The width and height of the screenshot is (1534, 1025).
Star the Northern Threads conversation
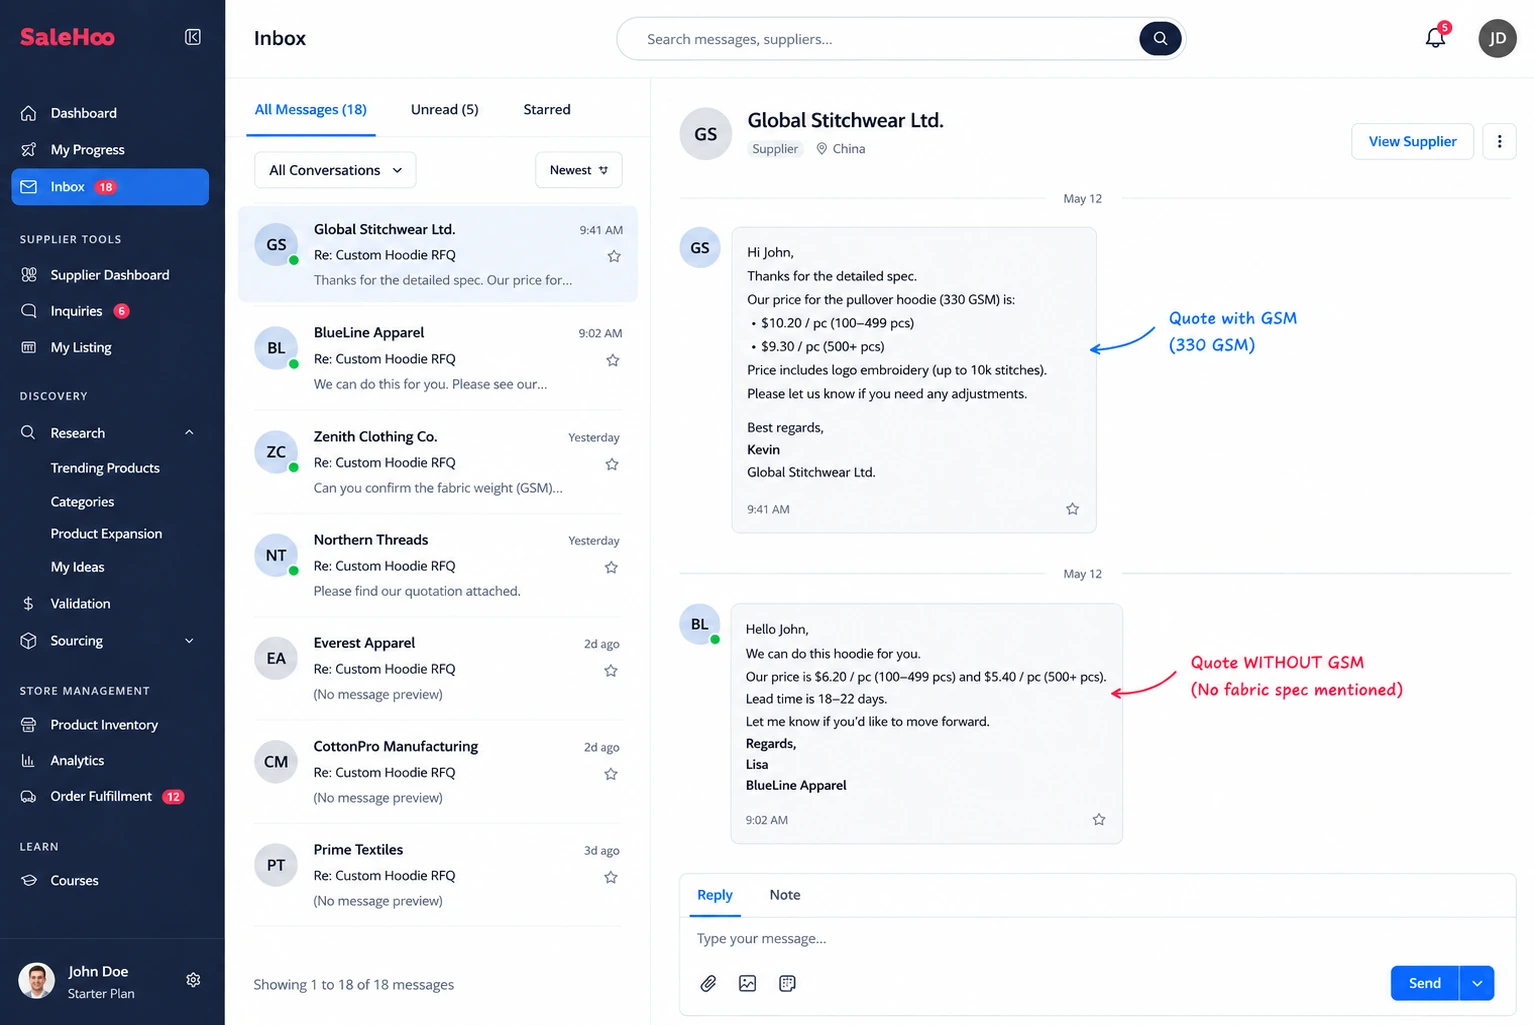(611, 567)
